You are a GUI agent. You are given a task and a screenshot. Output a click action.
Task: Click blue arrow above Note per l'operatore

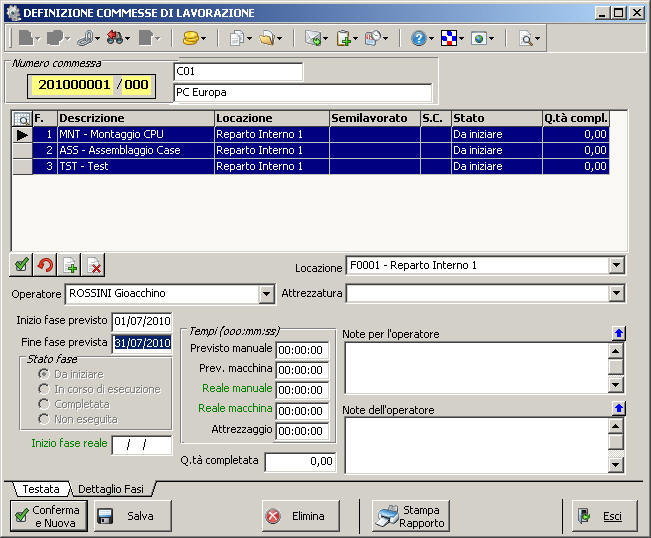click(617, 333)
